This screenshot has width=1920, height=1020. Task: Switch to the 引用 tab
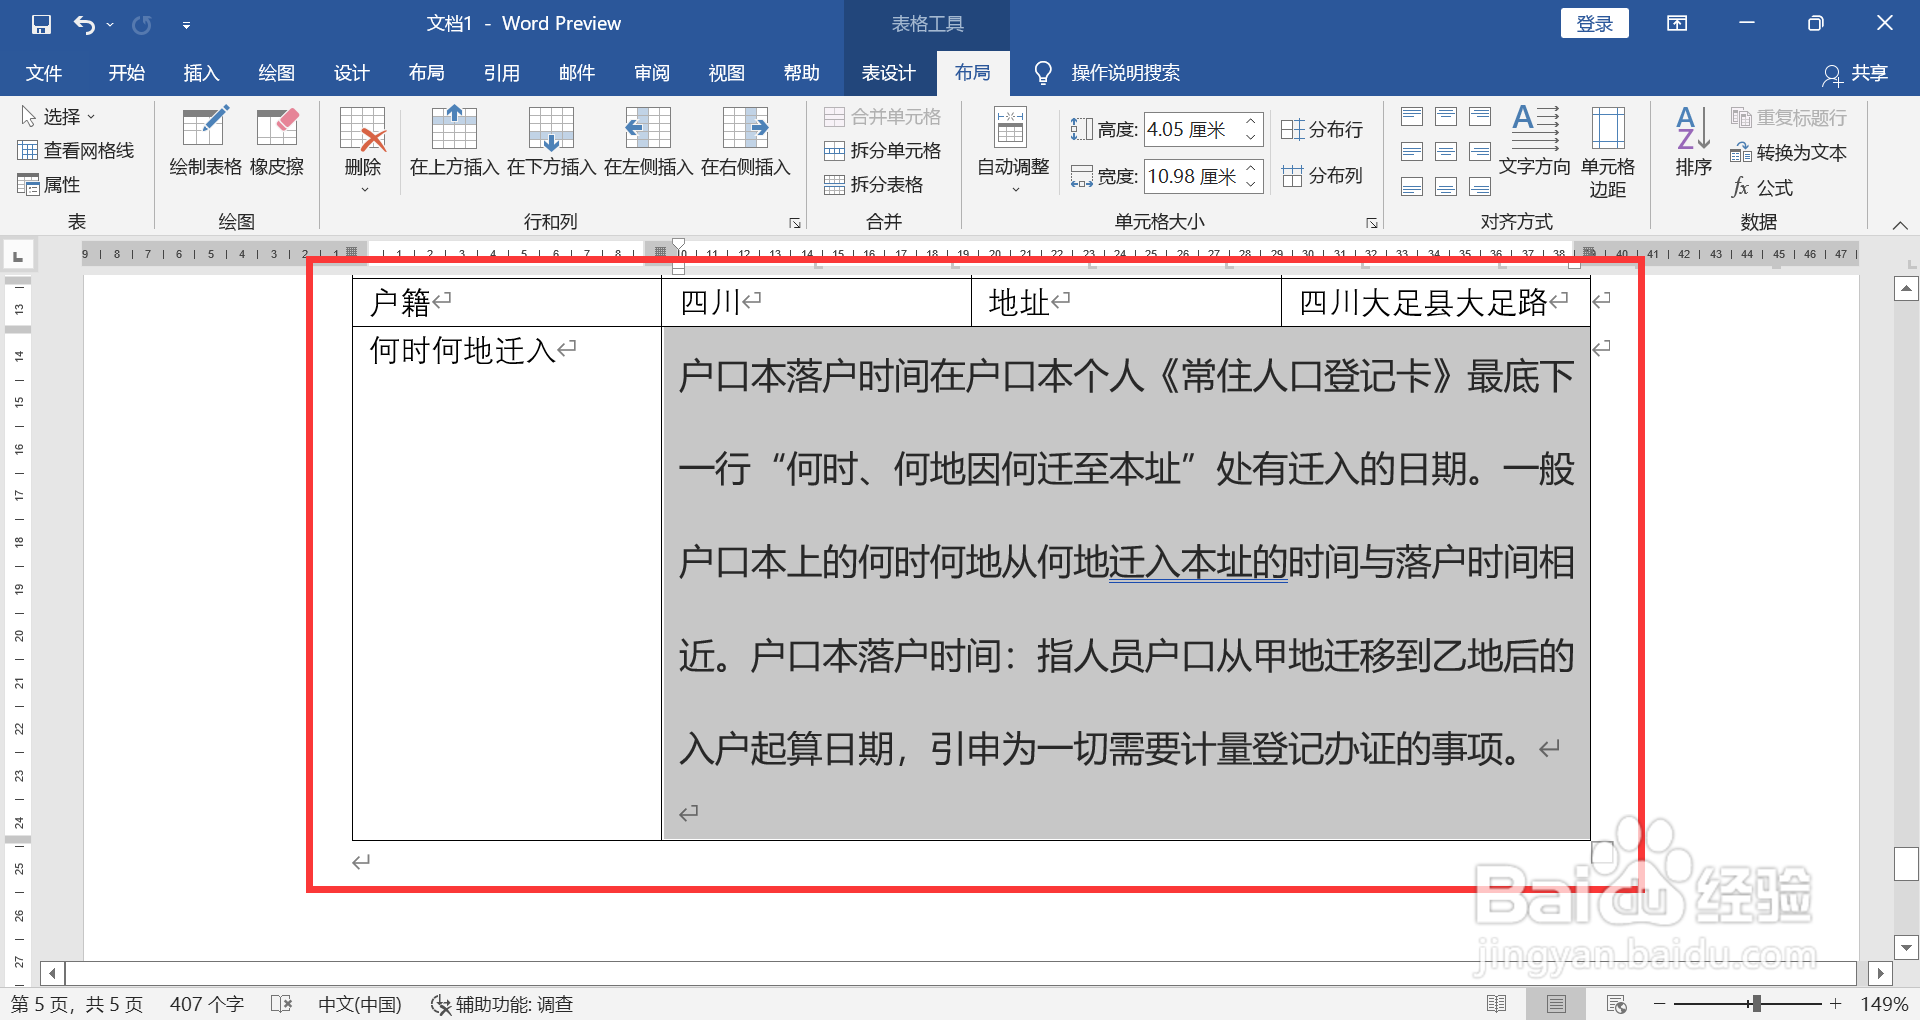click(502, 73)
